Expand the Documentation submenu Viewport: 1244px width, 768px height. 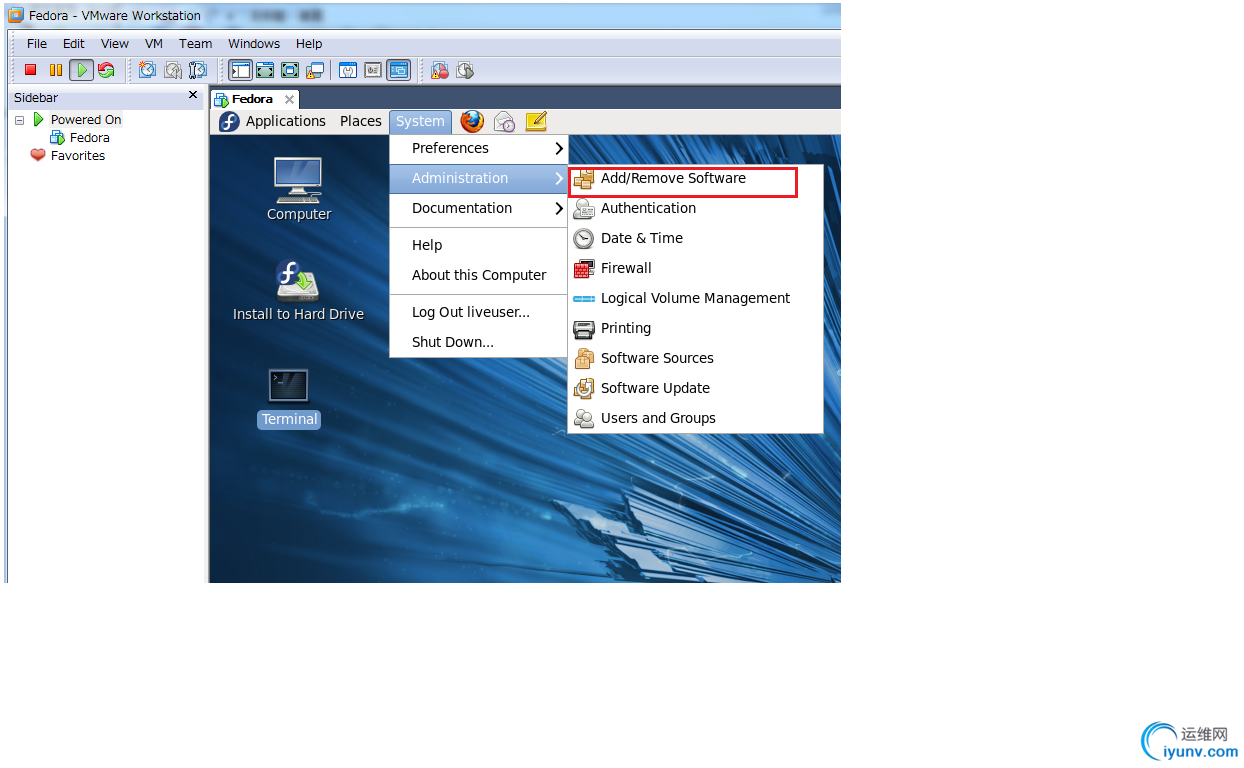pos(479,208)
